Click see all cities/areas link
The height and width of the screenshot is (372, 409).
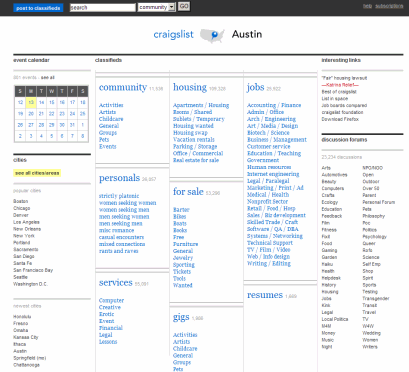tap(37, 173)
